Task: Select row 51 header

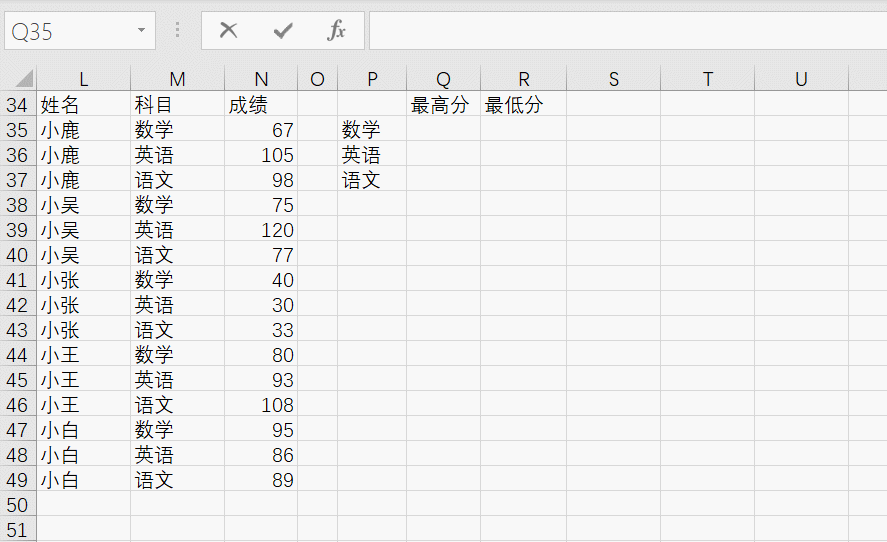Action: [18, 530]
